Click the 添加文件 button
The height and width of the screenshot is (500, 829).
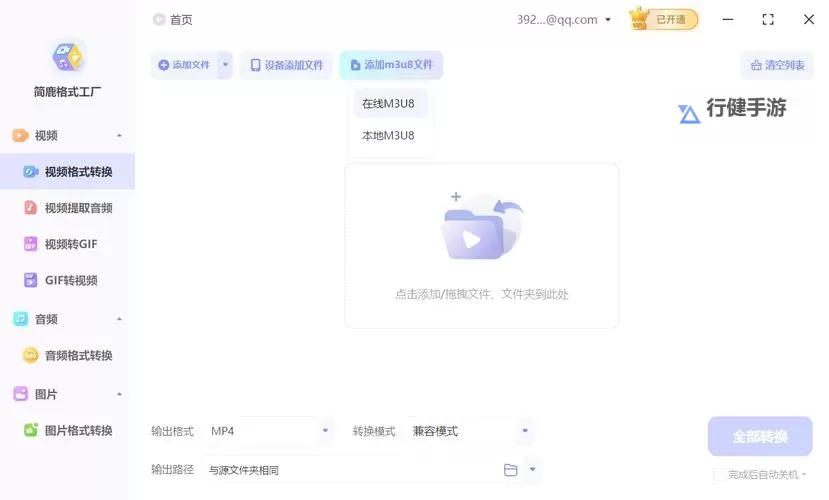(185, 65)
